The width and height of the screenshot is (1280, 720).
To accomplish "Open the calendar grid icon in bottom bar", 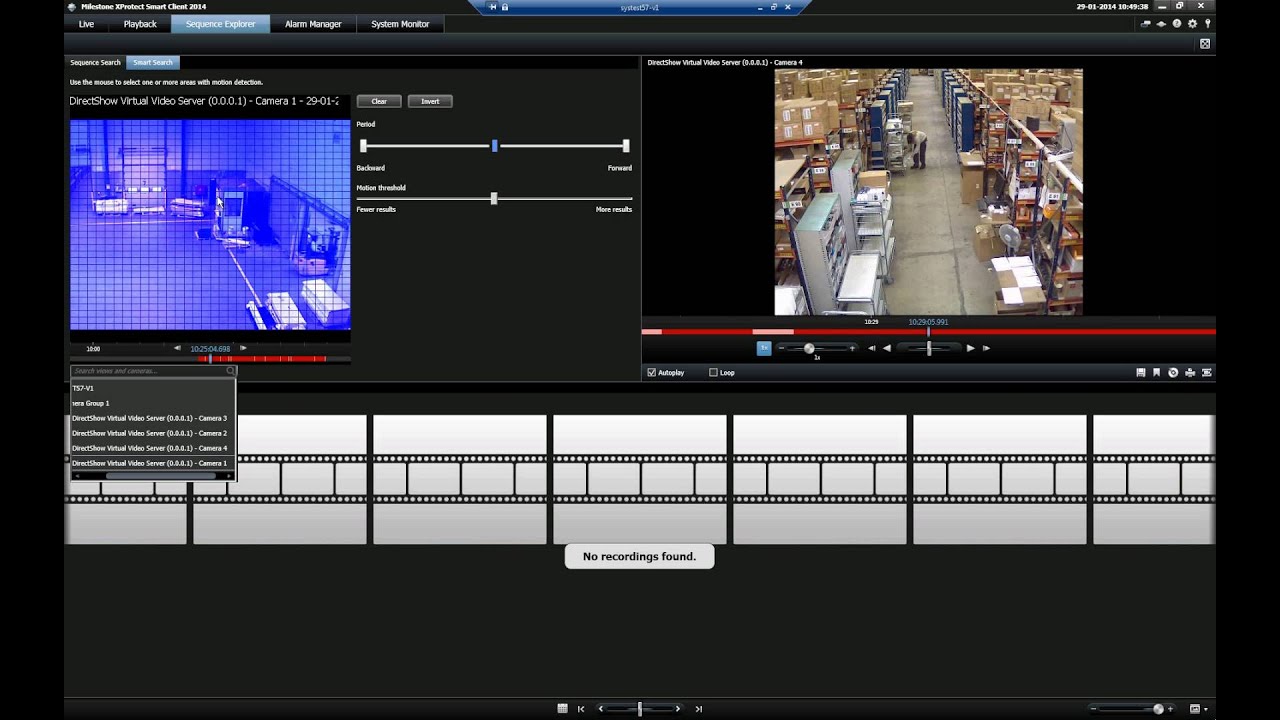I will click(563, 709).
